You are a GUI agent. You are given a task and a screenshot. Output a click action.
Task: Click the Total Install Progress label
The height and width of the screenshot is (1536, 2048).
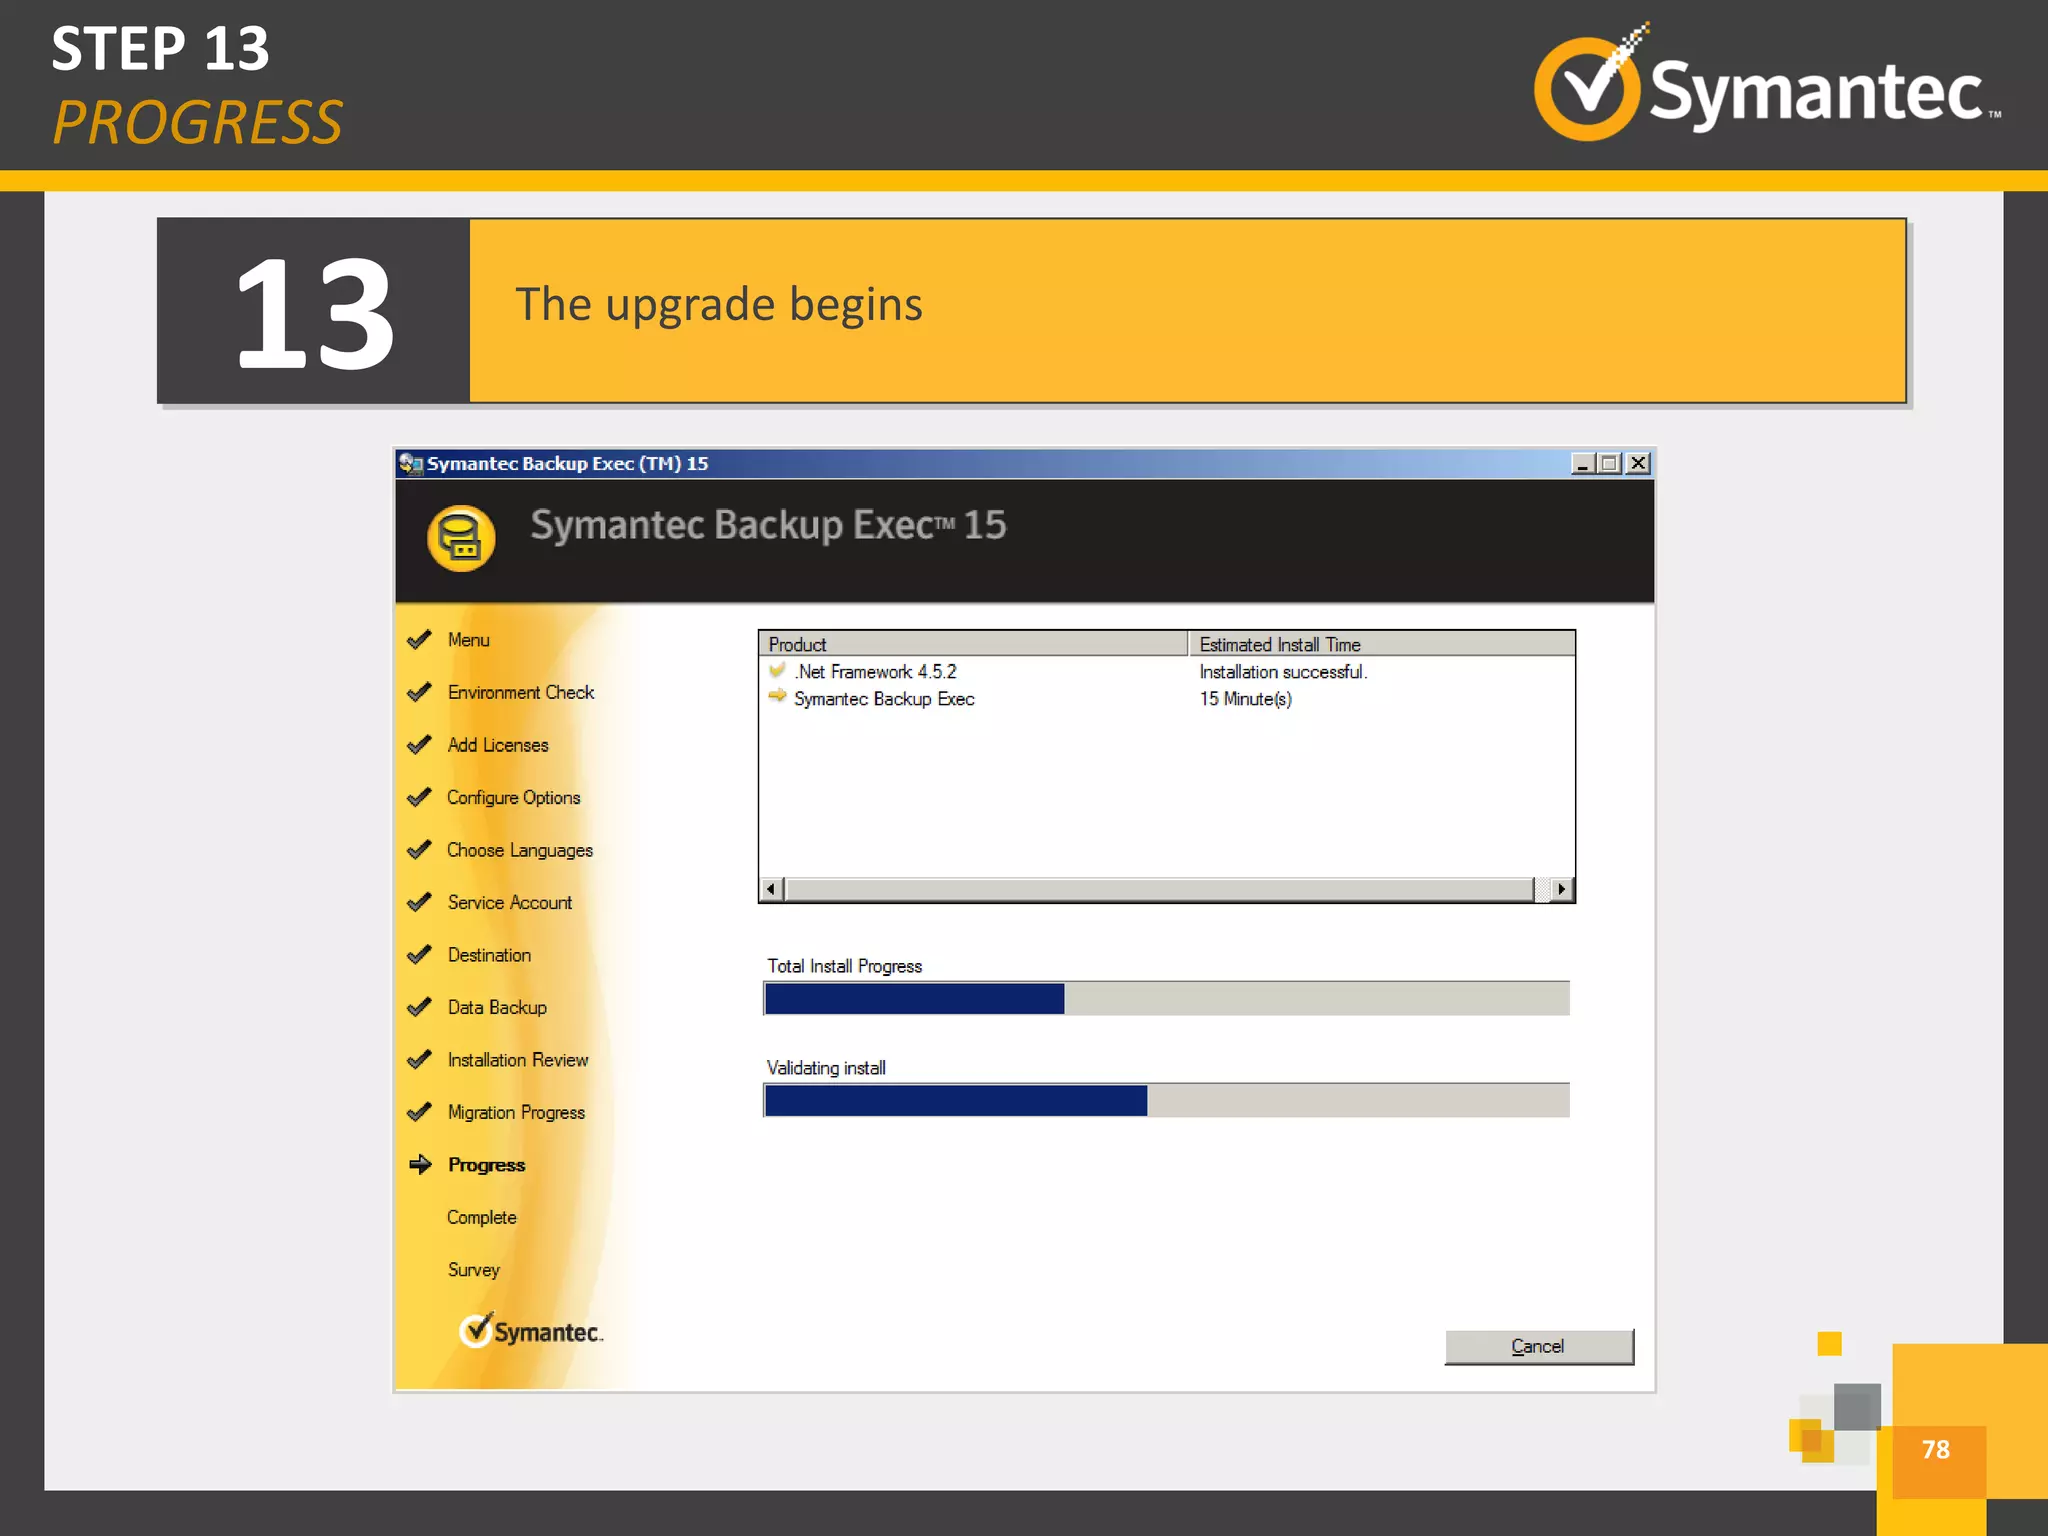(x=845, y=966)
